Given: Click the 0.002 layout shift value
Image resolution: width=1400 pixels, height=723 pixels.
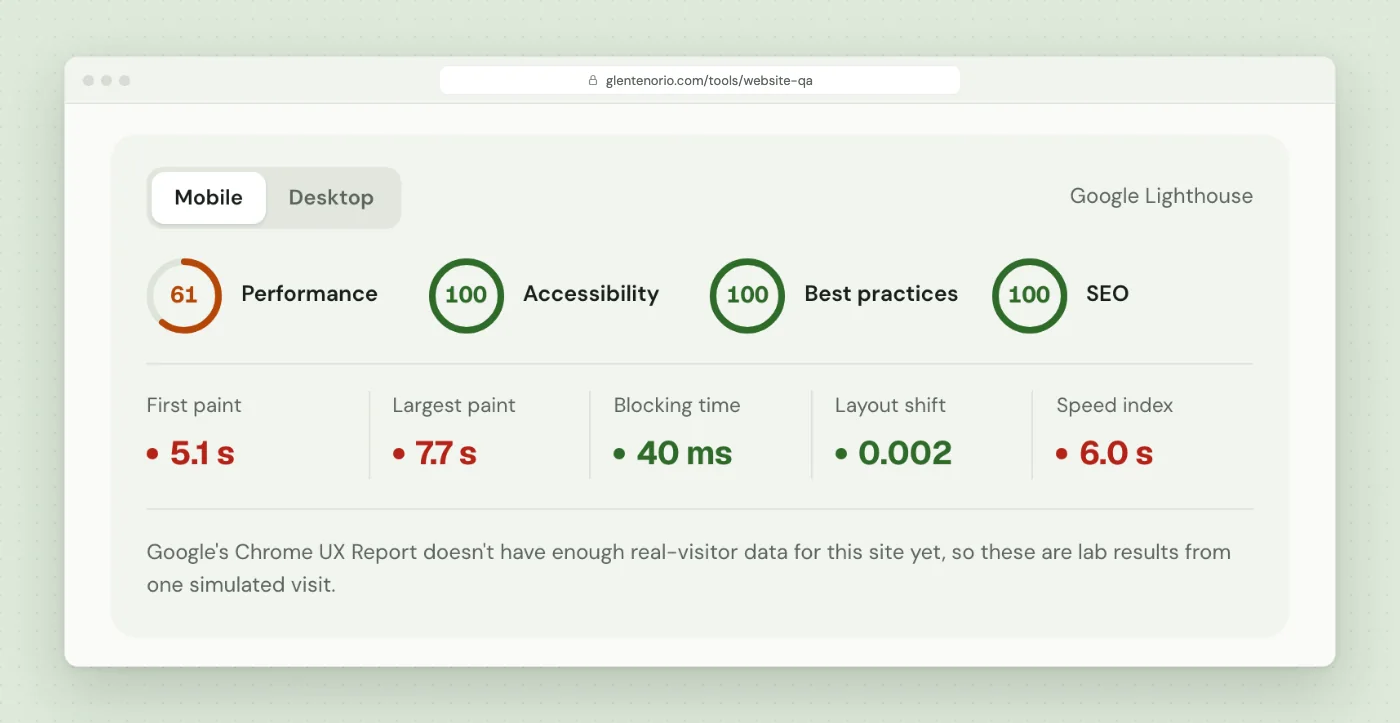Looking at the screenshot, I should (905, 453).
